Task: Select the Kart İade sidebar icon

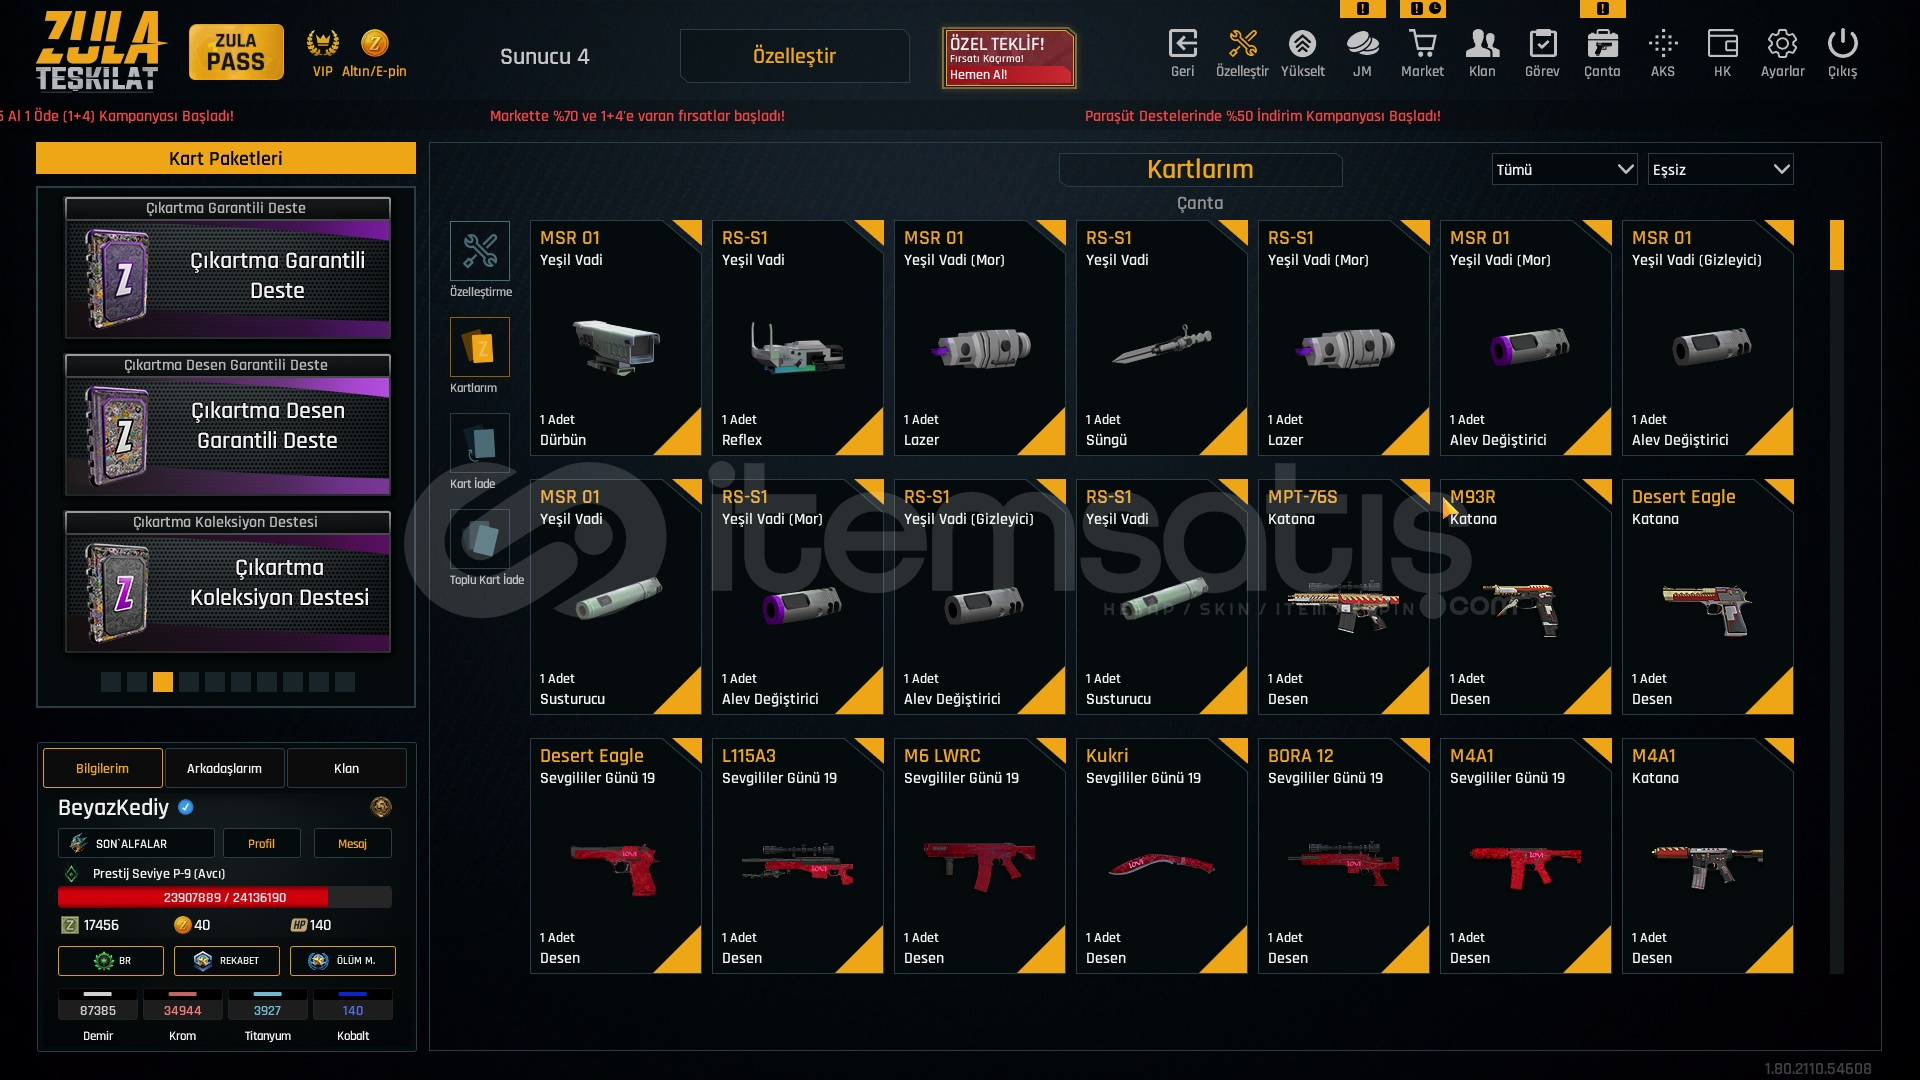Action: pos(480,443)
